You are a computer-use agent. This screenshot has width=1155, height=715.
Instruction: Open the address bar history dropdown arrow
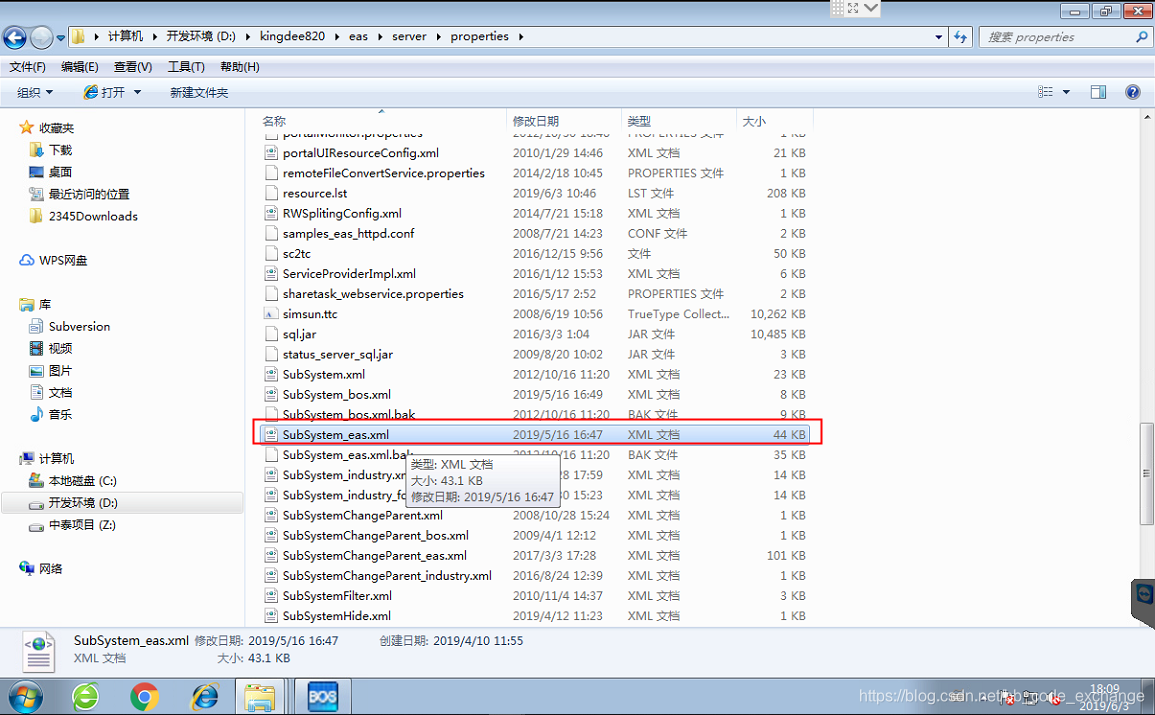pyautogui.click(x=938, y=37)
